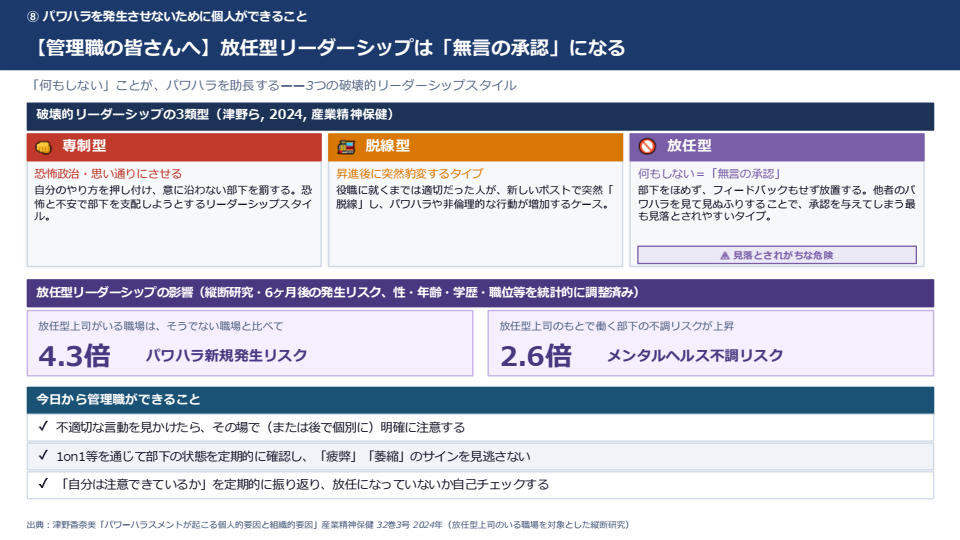Click the メンタルヘルス不調リスク label
960x540 pixels.
(695, 356)
